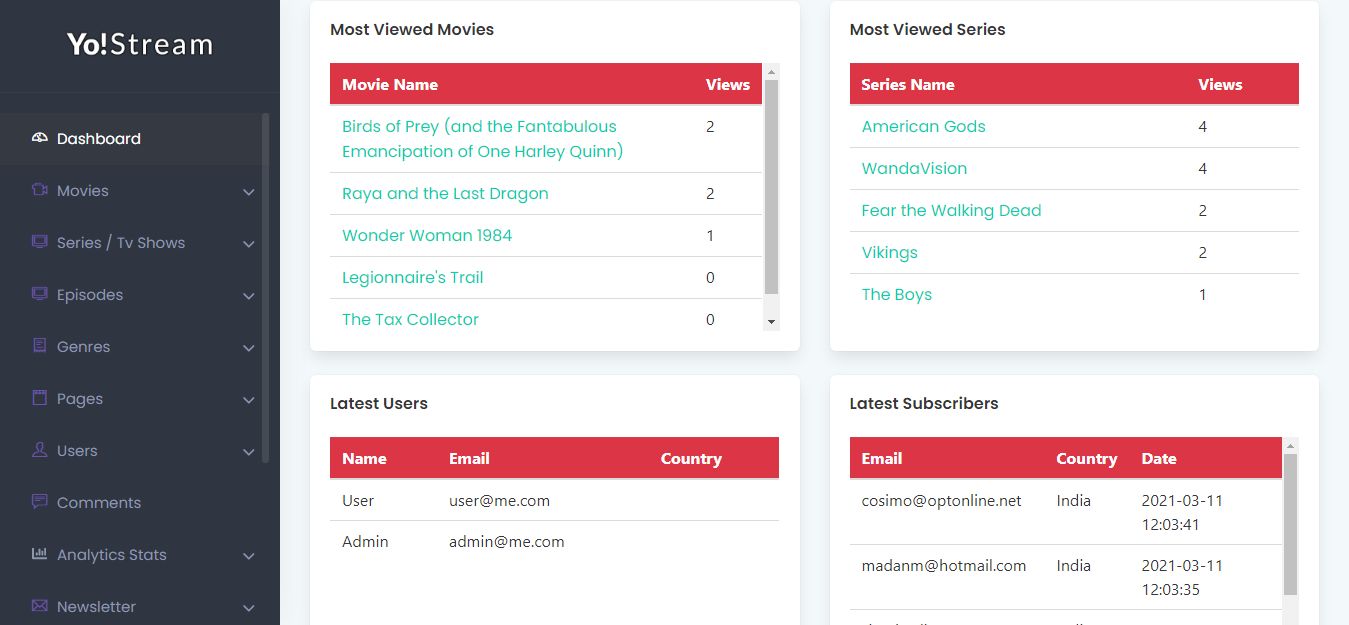Image resolution: width=1349 pixels, height=625 pixels.
Task: Click the Pages window icon
Action: coord(40,398)
